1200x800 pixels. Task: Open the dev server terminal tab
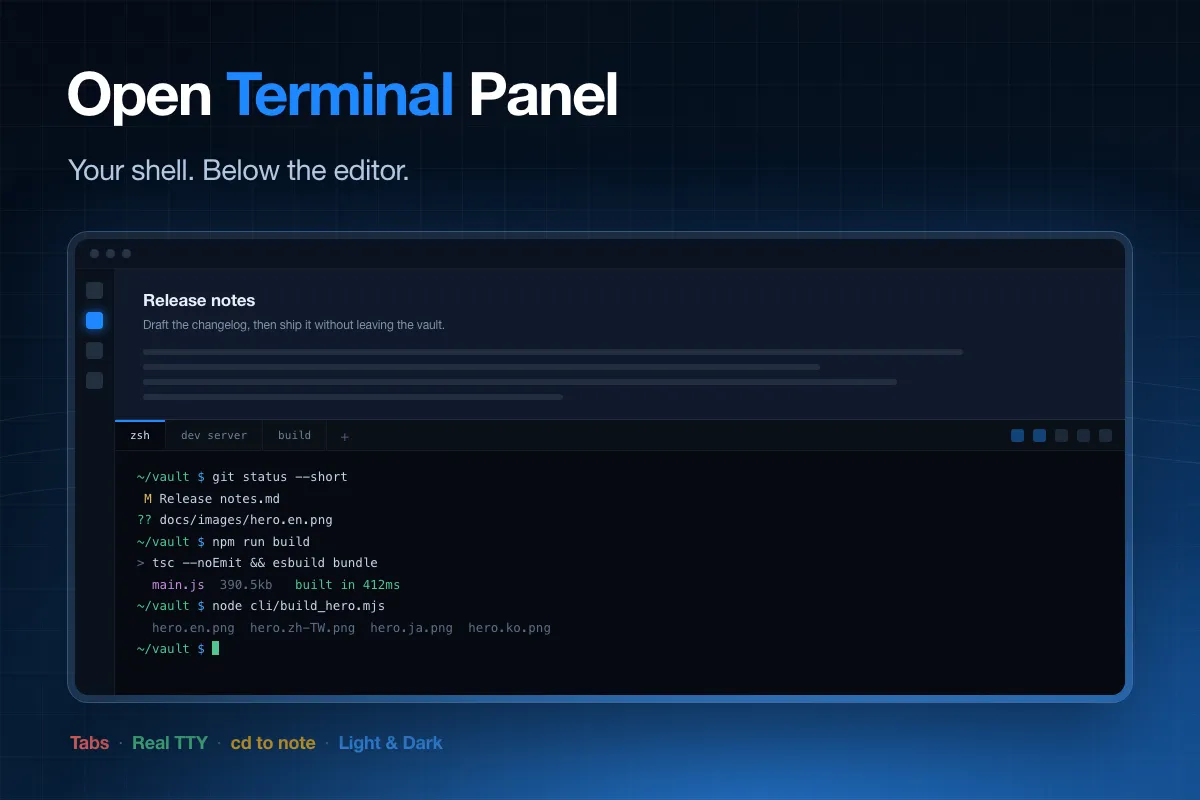(214, 436)
